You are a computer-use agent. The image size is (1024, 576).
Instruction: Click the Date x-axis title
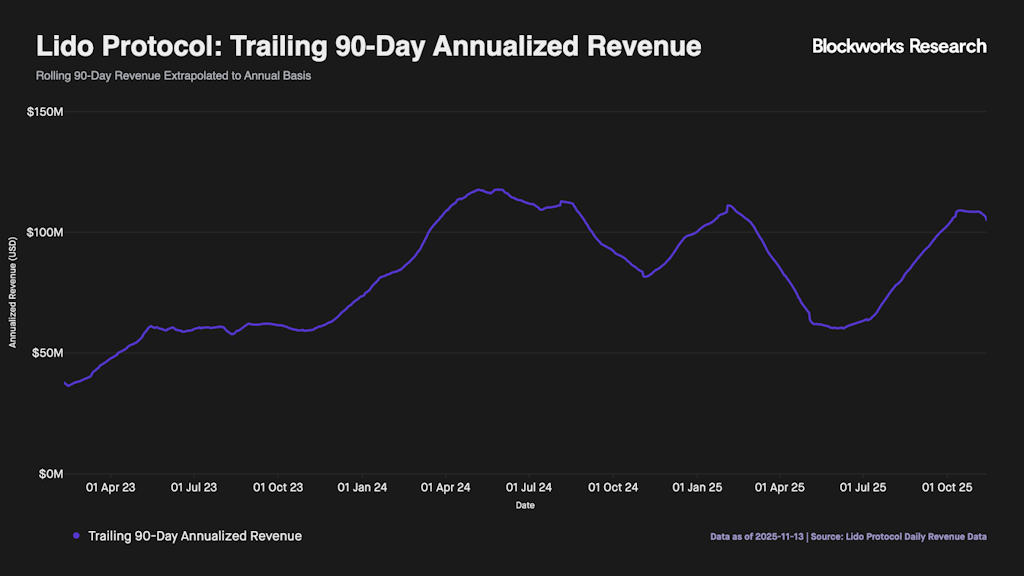[x=525, y=506]
